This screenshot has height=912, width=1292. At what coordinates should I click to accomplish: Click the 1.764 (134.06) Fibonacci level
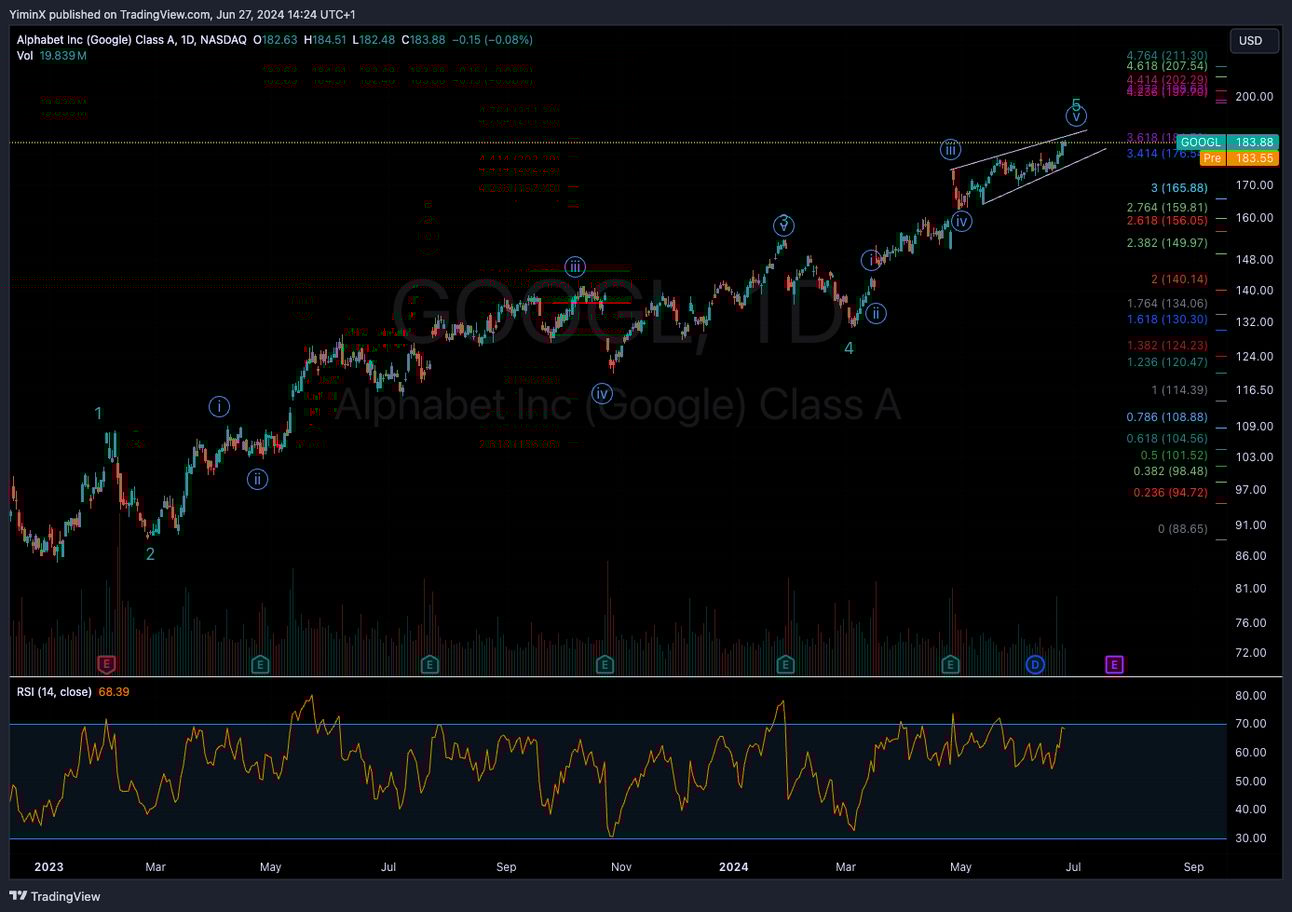1167,303
